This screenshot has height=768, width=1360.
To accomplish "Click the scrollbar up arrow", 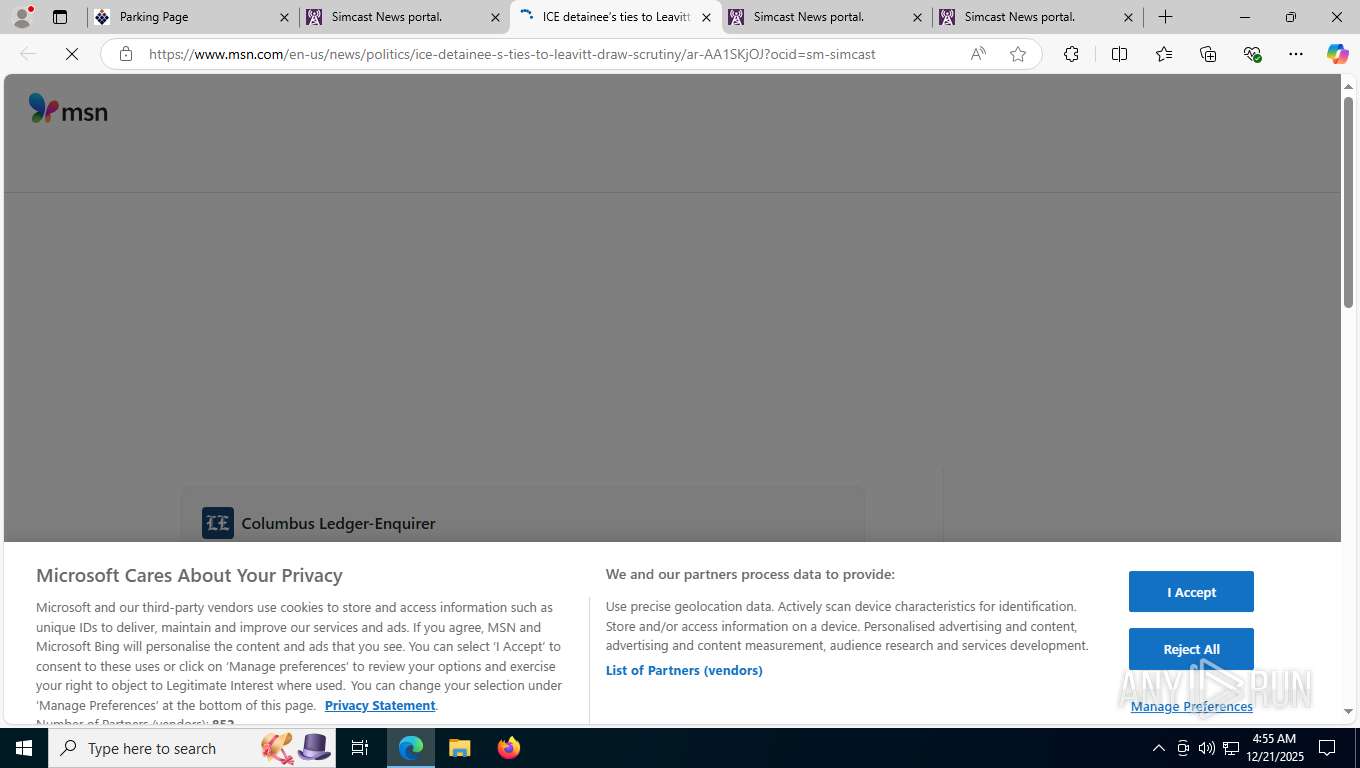I will tap(1348, 87).
